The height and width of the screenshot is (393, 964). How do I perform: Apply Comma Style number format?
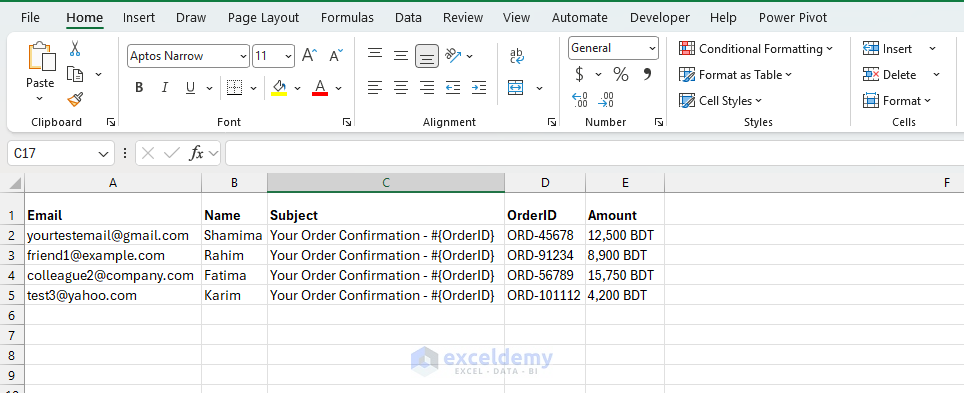pyautogui.click(x=647, y=74)
